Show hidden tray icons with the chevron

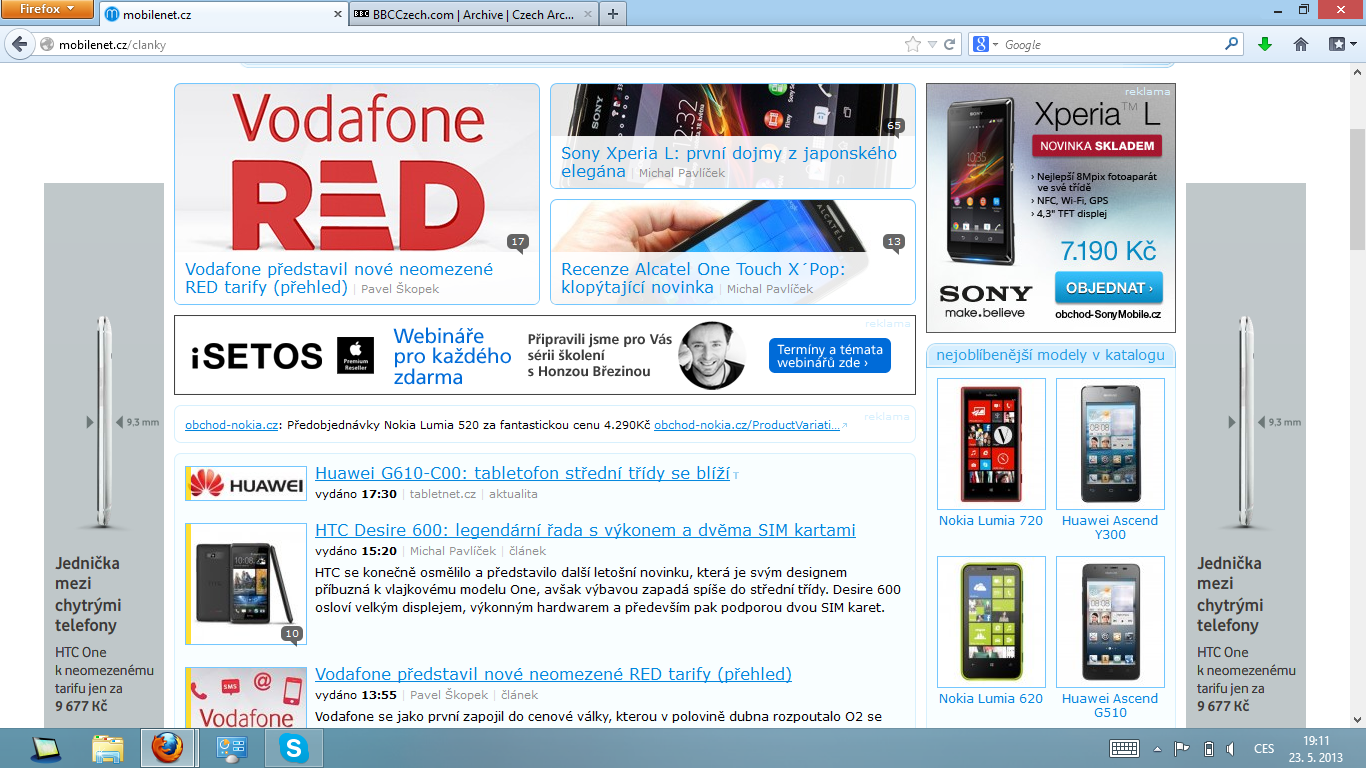tap(1158, 748)
